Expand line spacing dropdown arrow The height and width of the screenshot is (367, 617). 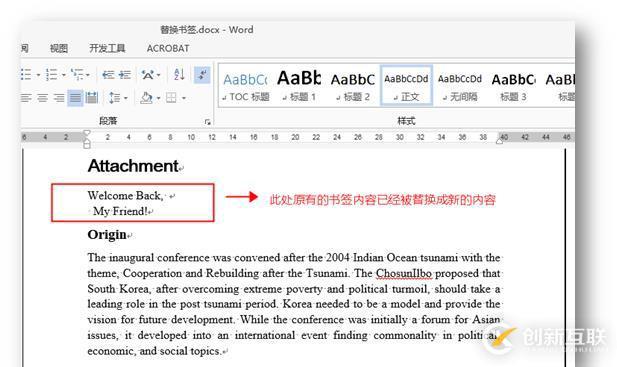pos(126,98)
